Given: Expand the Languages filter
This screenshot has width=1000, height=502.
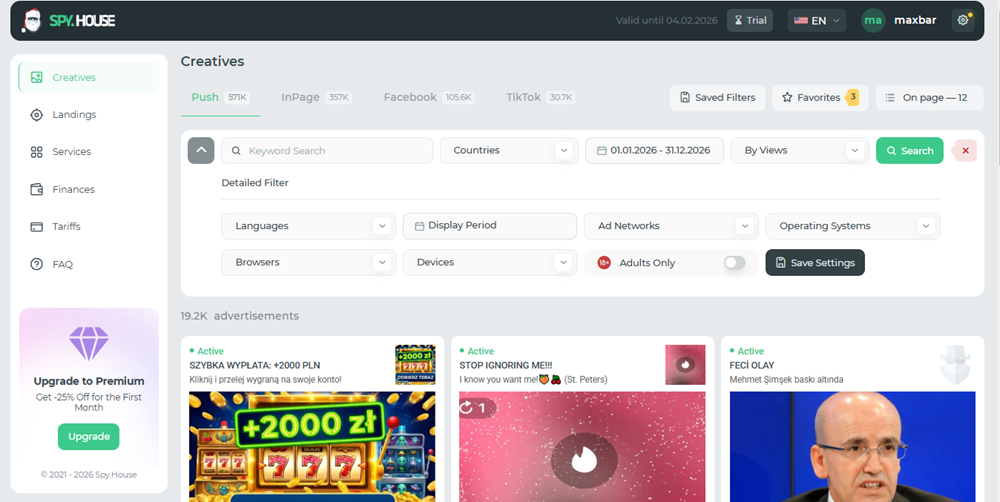Looking at the screenshot, I should point(308,226).
